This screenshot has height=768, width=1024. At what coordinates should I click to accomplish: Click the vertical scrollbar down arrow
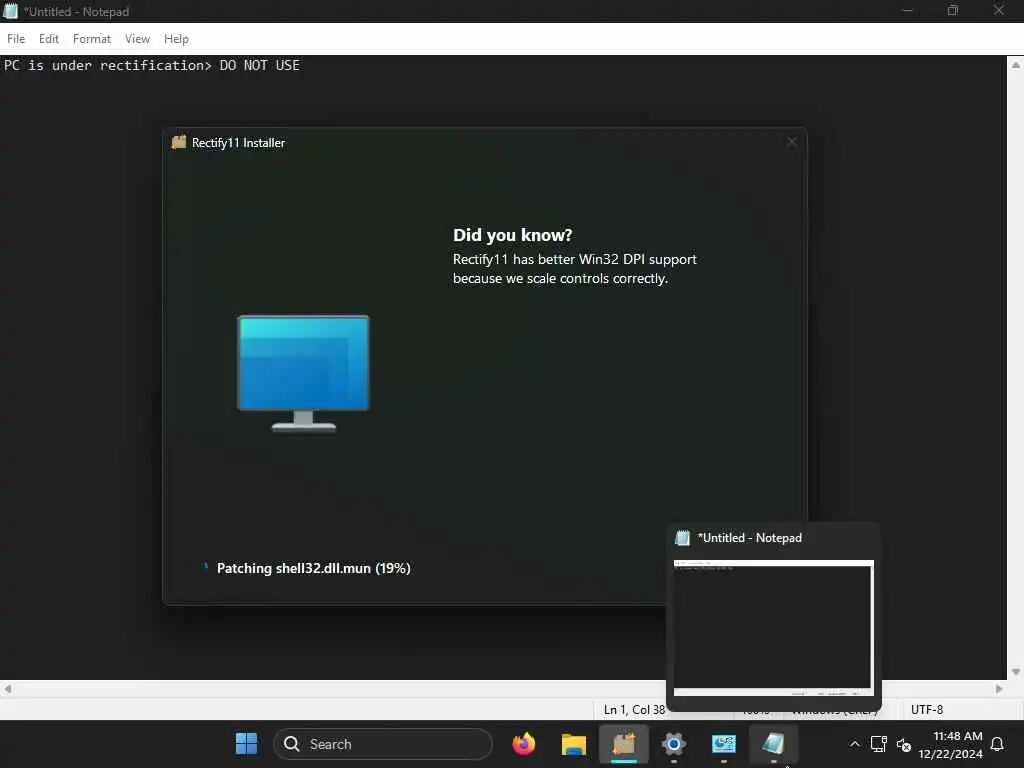(1016, 671)
